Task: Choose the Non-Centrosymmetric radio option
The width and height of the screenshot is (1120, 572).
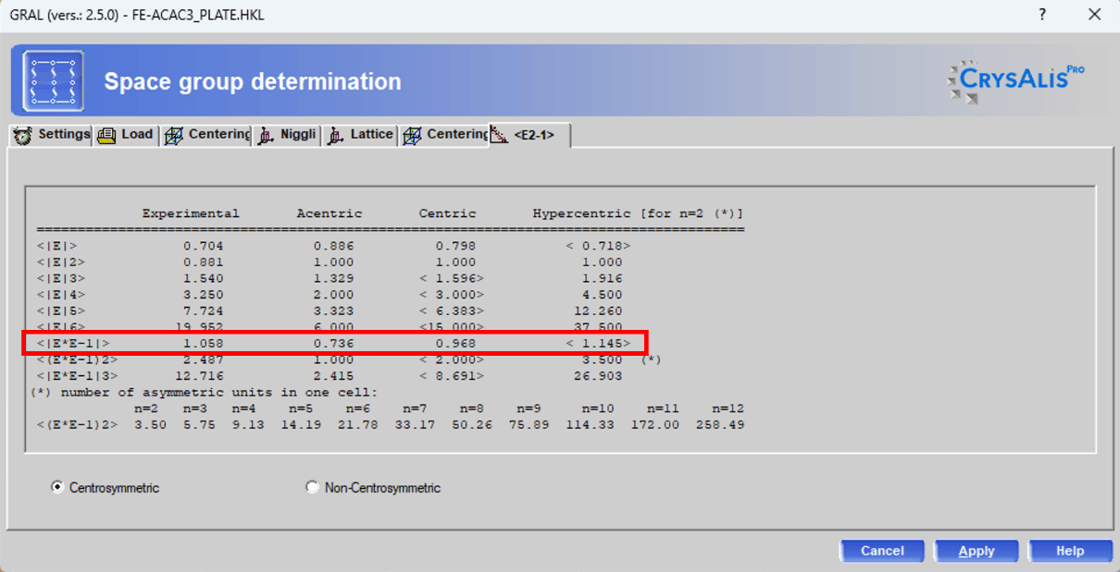Action: tap(312, 488)
